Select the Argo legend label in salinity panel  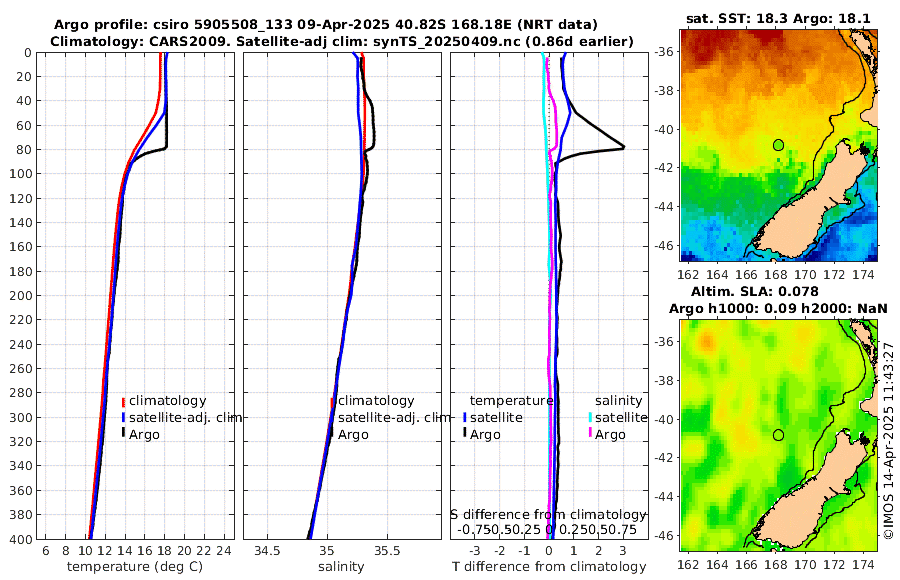(353, 434)
